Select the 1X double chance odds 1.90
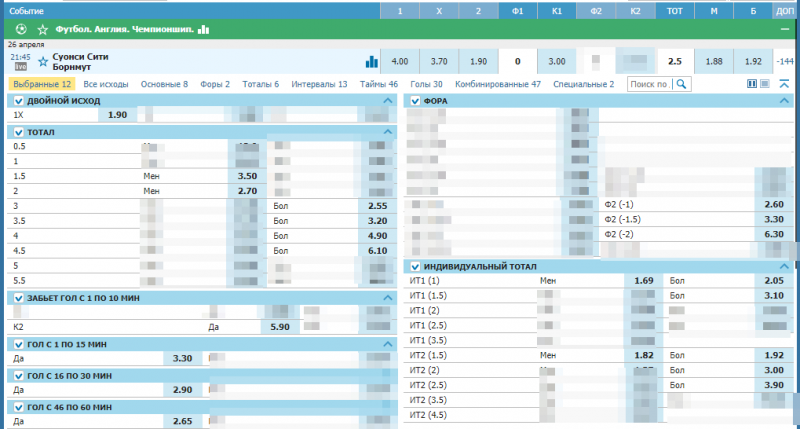The width and height of the screenshot is (800, 429). coord(117,116)
